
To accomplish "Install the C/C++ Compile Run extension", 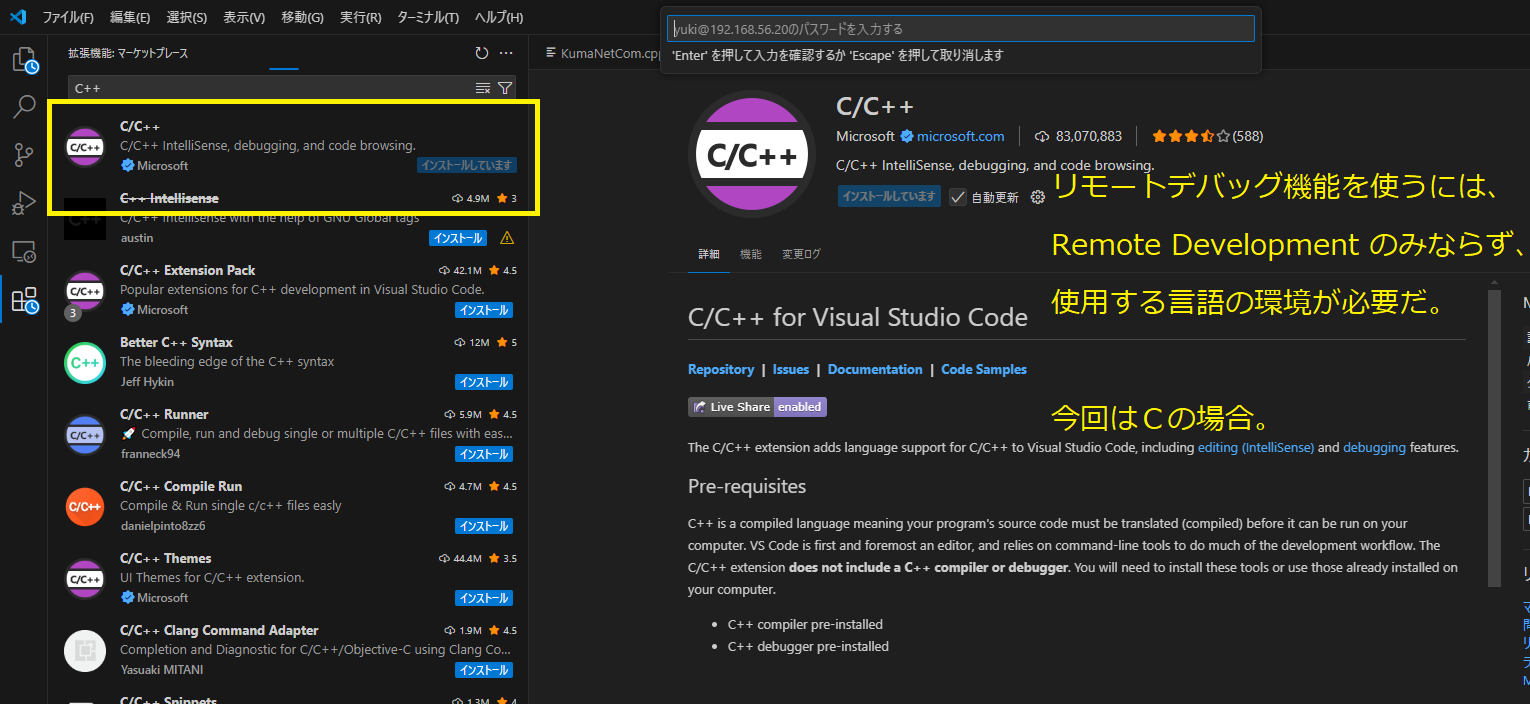I will (x=484, y=526).
